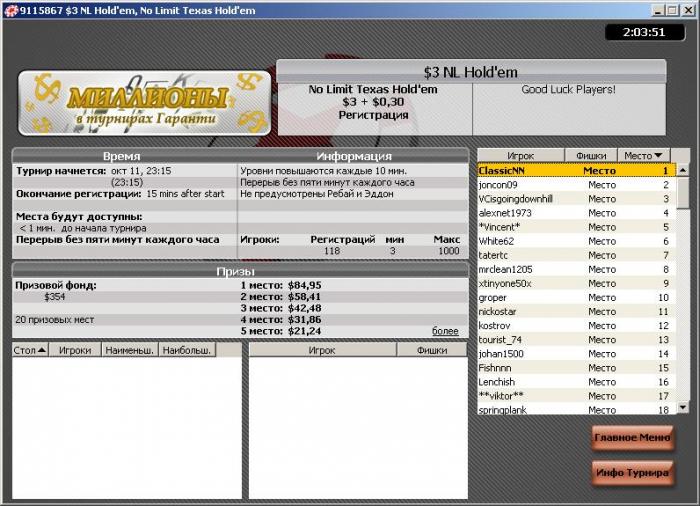The height and width of the screenshot is (506, 700).
Task: Click the 20 призовых мест text
Action: [54, 320]
